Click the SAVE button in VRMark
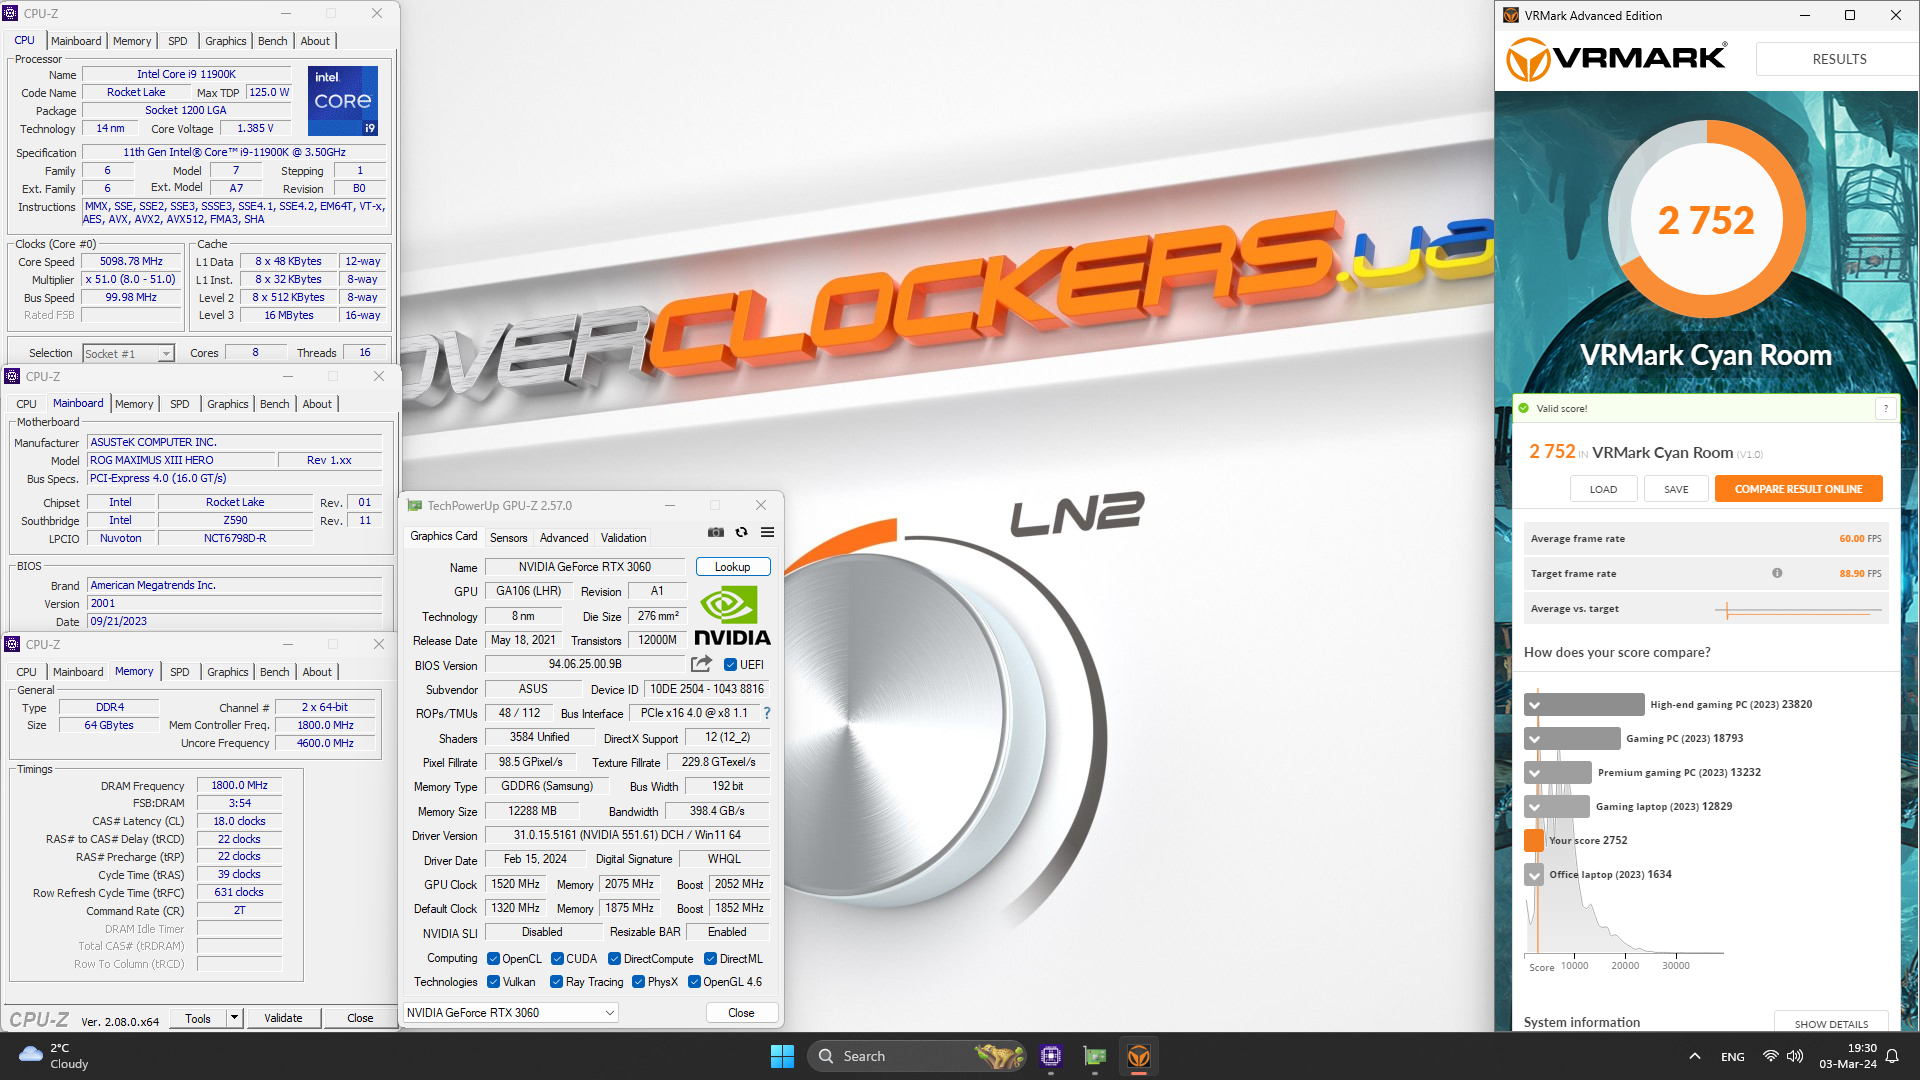1920x1080 pixels. pyautogui.click(x=1676, y=489)
